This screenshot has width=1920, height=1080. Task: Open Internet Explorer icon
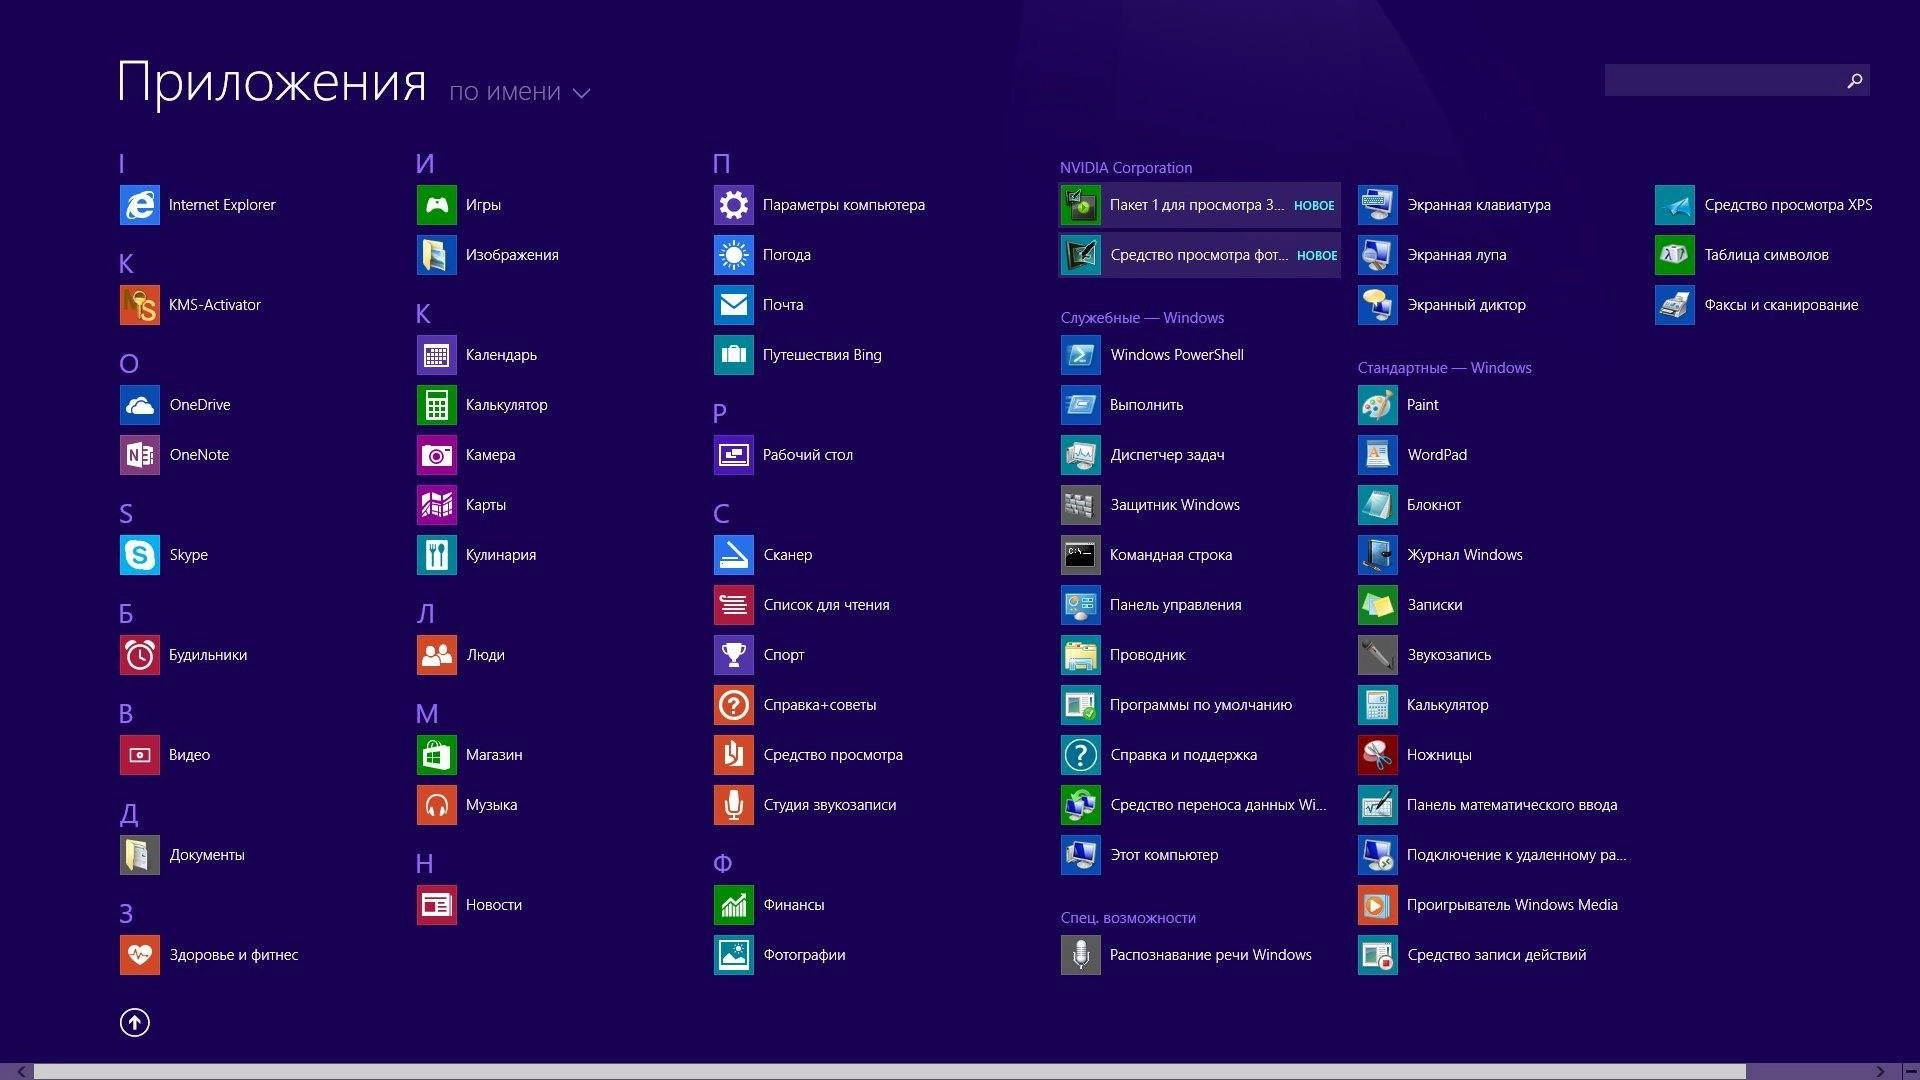tap(140, 205)
